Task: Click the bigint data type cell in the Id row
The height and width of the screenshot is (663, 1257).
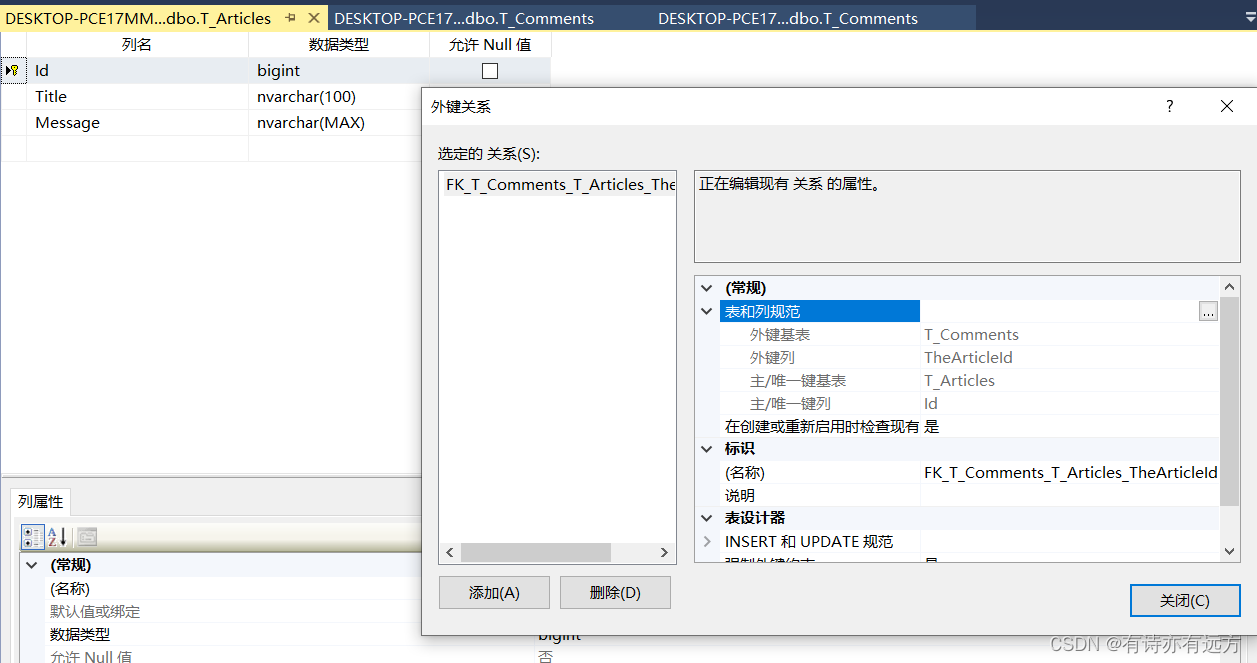Action: click(339, 71)
